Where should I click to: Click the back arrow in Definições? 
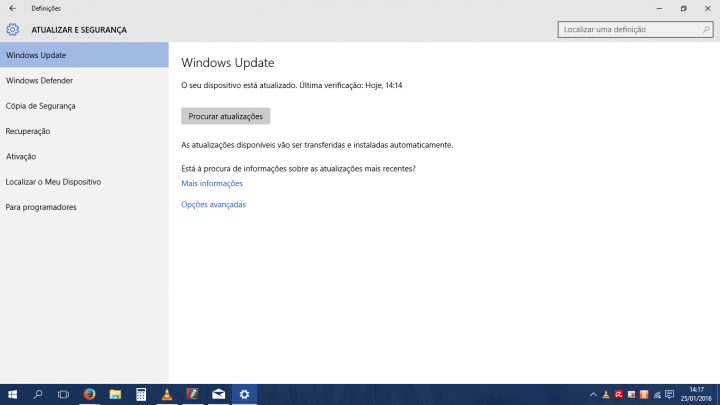12,8
